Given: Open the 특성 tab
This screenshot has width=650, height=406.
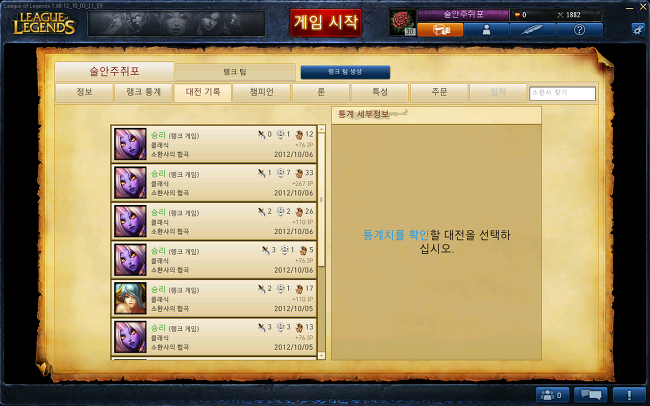Looking at the screenshot, I should point(380,92).
